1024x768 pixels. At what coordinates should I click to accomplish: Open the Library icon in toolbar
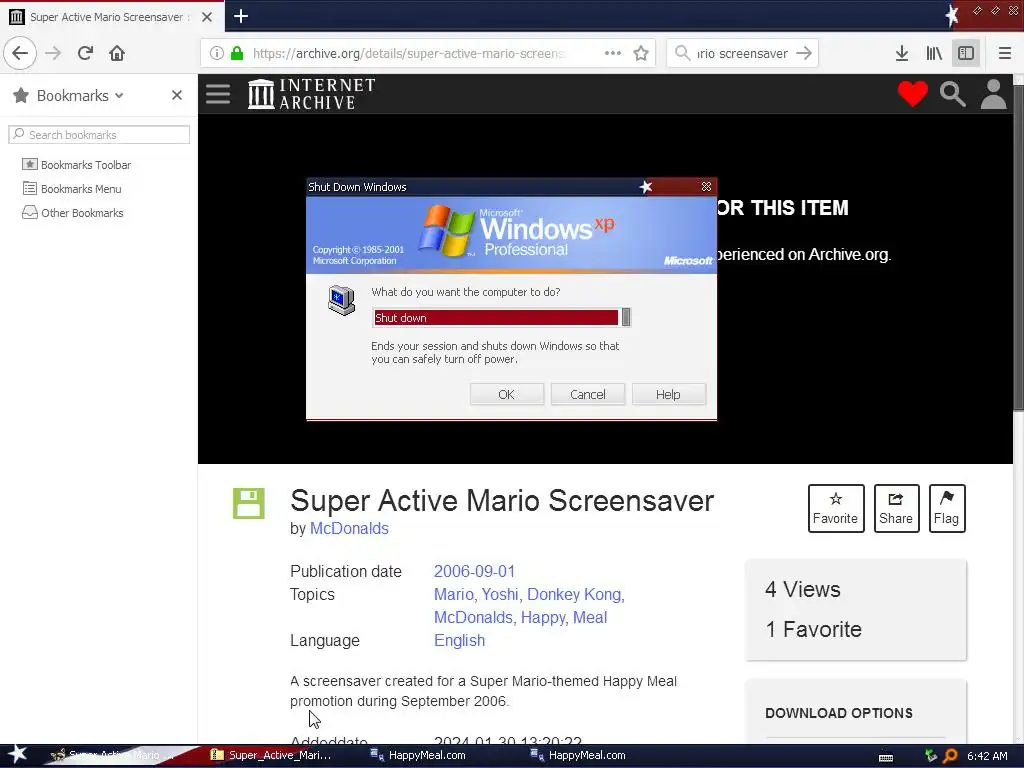(934, 53)
